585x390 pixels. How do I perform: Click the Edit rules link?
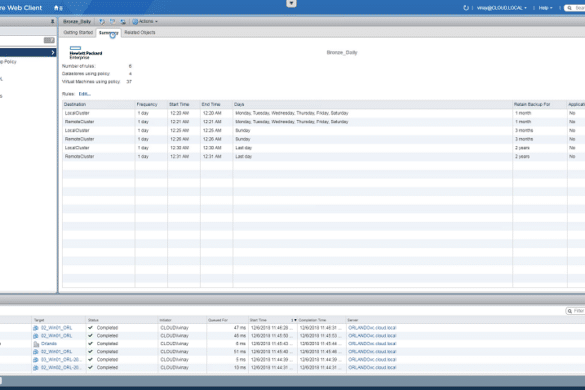85,94
